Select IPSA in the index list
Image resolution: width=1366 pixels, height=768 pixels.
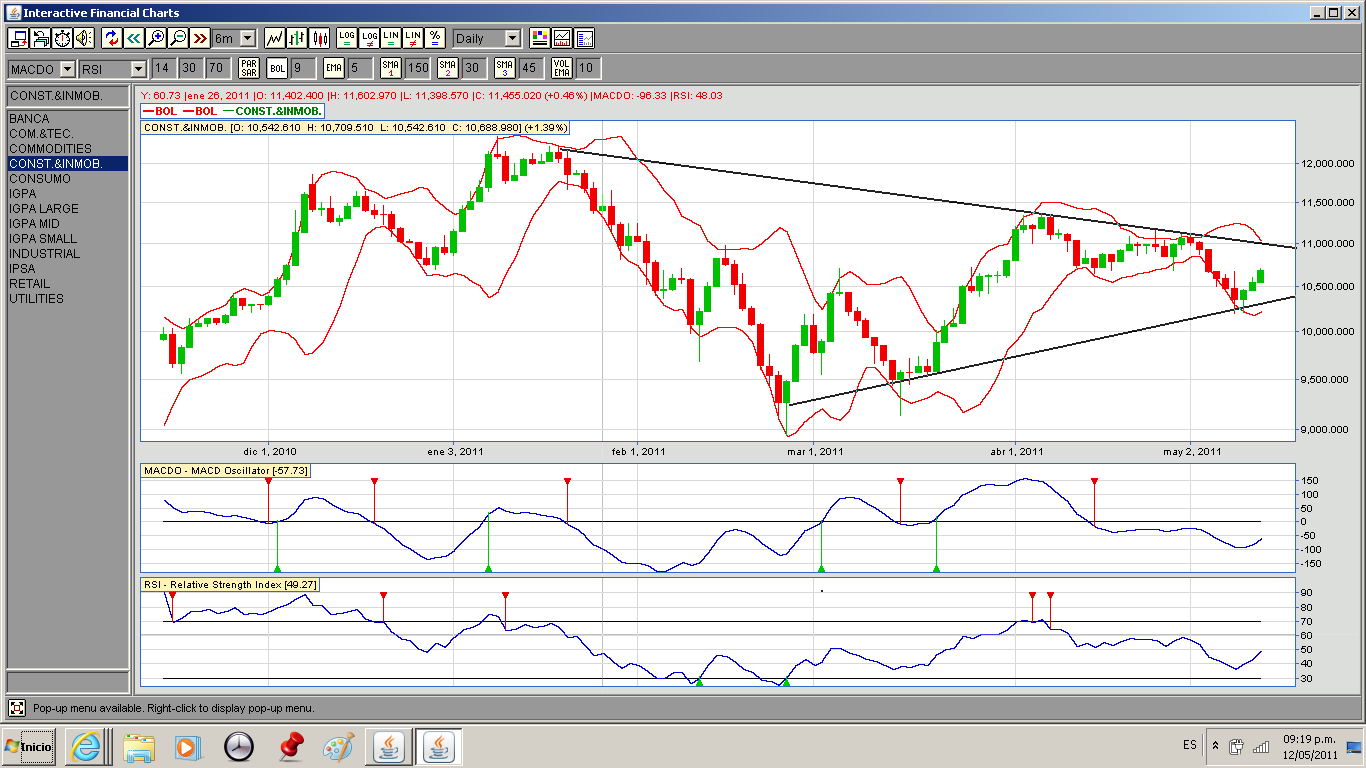22,269
